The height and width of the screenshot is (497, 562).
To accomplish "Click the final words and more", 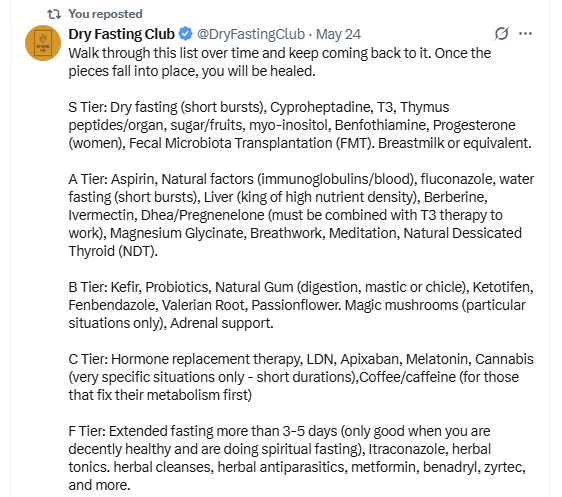I will click(x=99, y=485).
